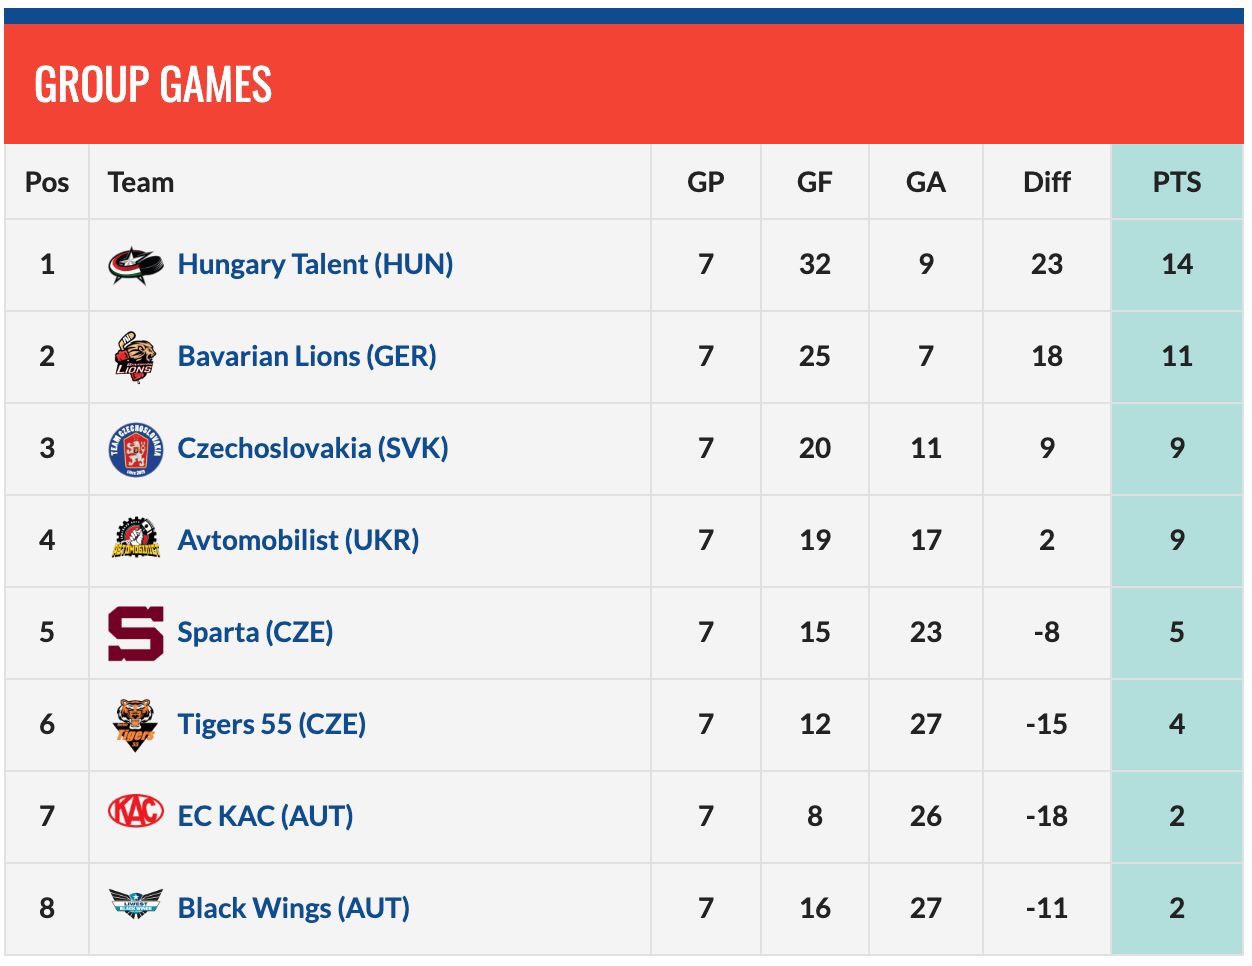
Task: Open Avtomobilist (UKR) team link
Action: coord(298,541)
